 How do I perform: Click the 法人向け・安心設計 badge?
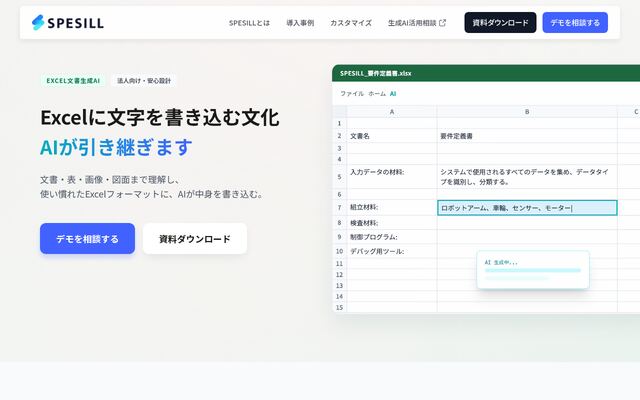click(144, 80)
